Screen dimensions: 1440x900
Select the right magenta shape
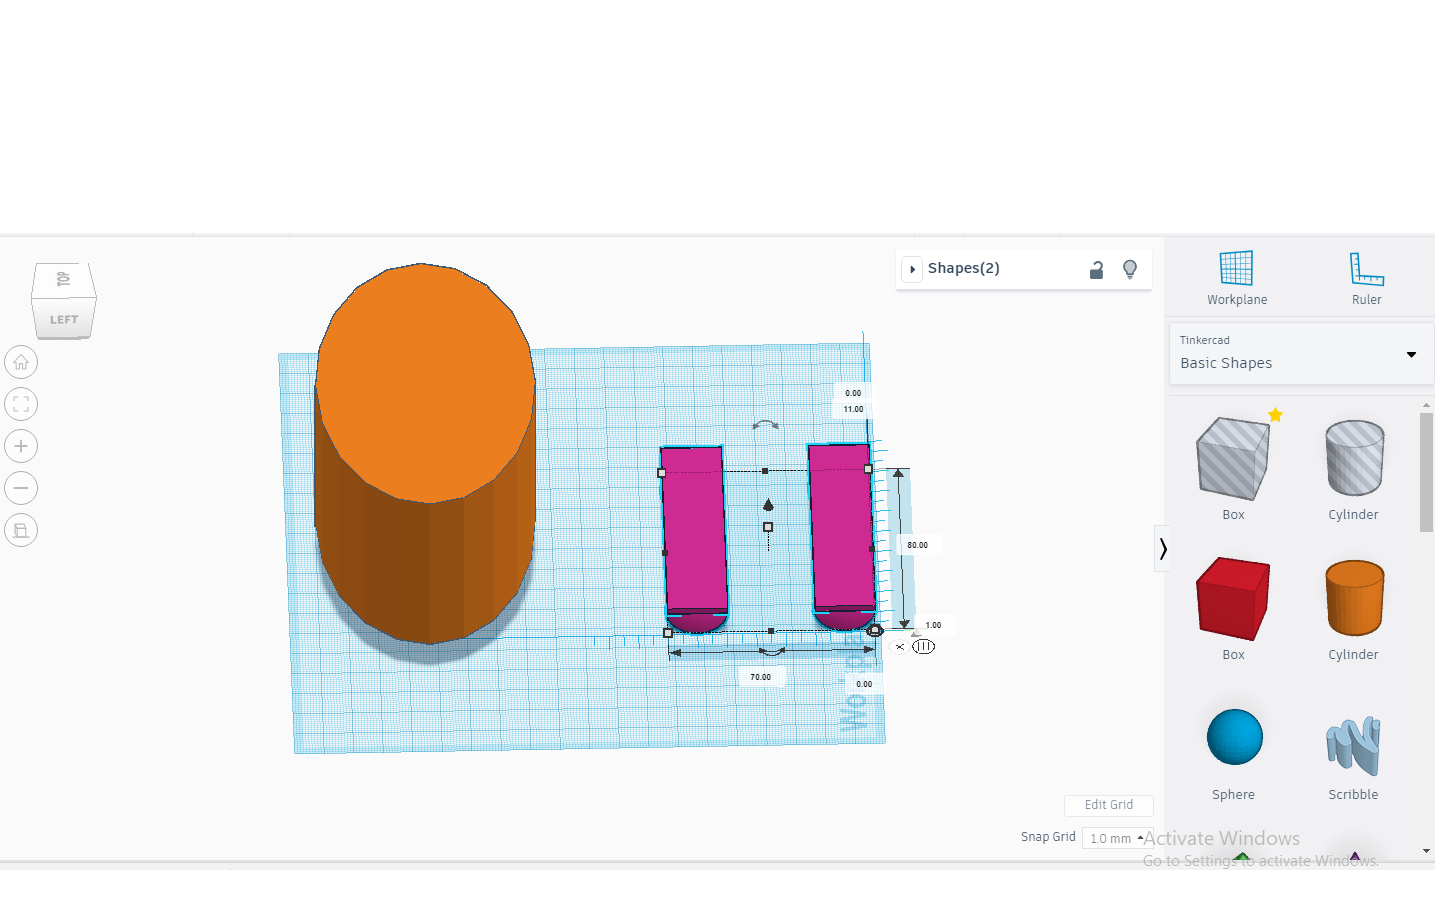click(x=842, y=535)
